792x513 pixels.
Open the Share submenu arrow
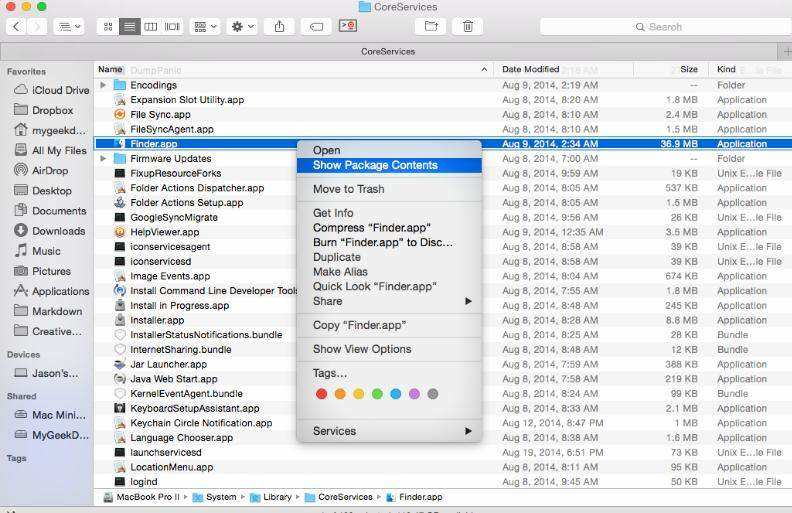click(x=468, y=301)
